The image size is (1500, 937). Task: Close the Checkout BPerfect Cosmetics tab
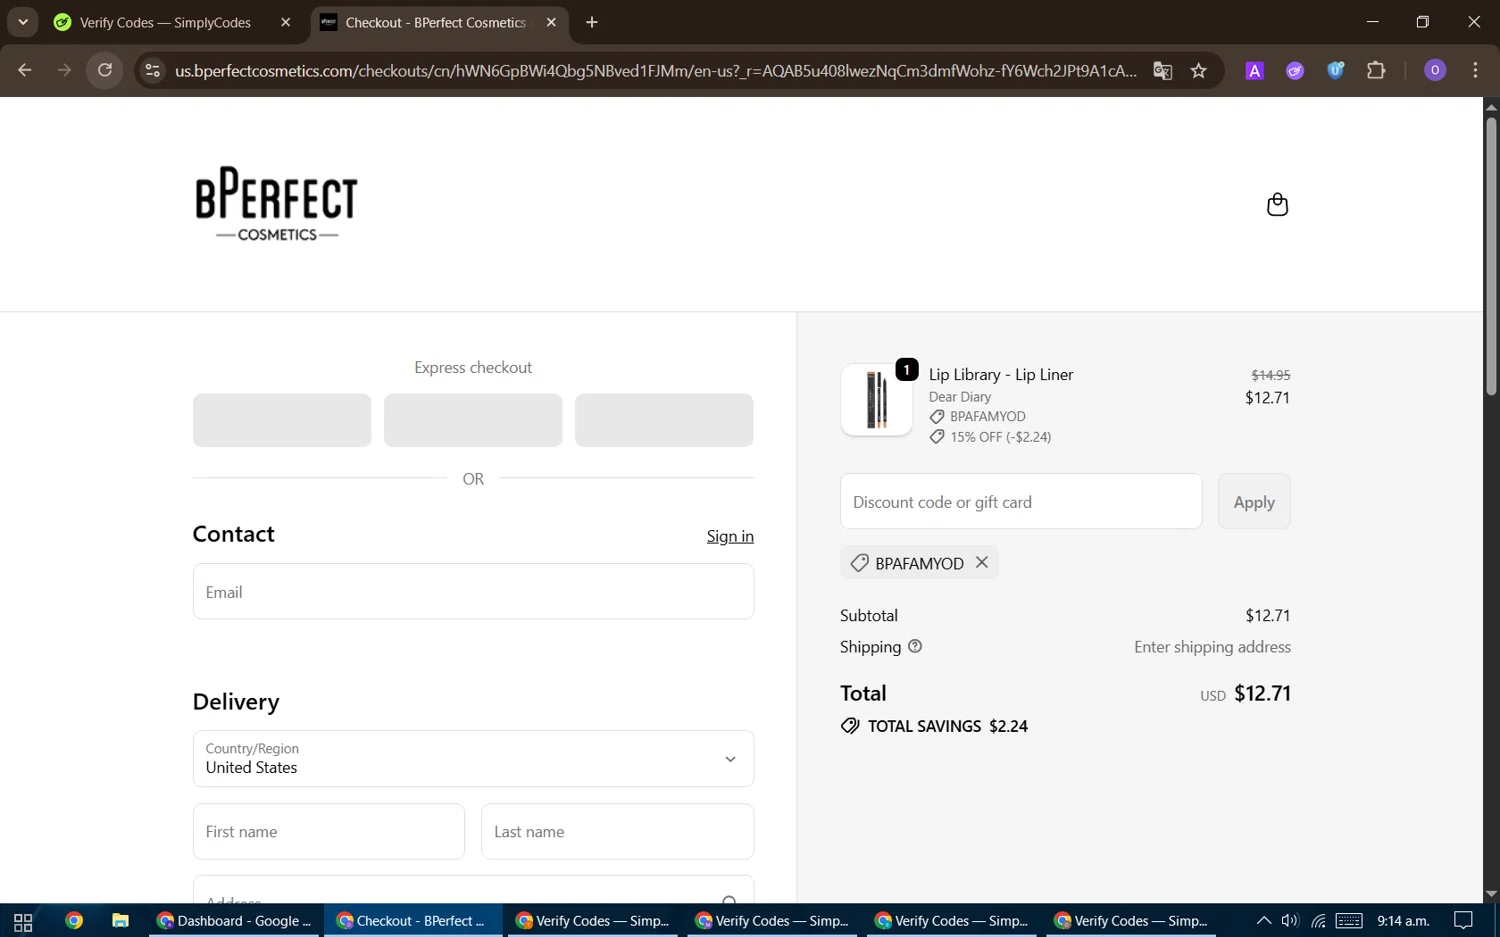point(551,22)
